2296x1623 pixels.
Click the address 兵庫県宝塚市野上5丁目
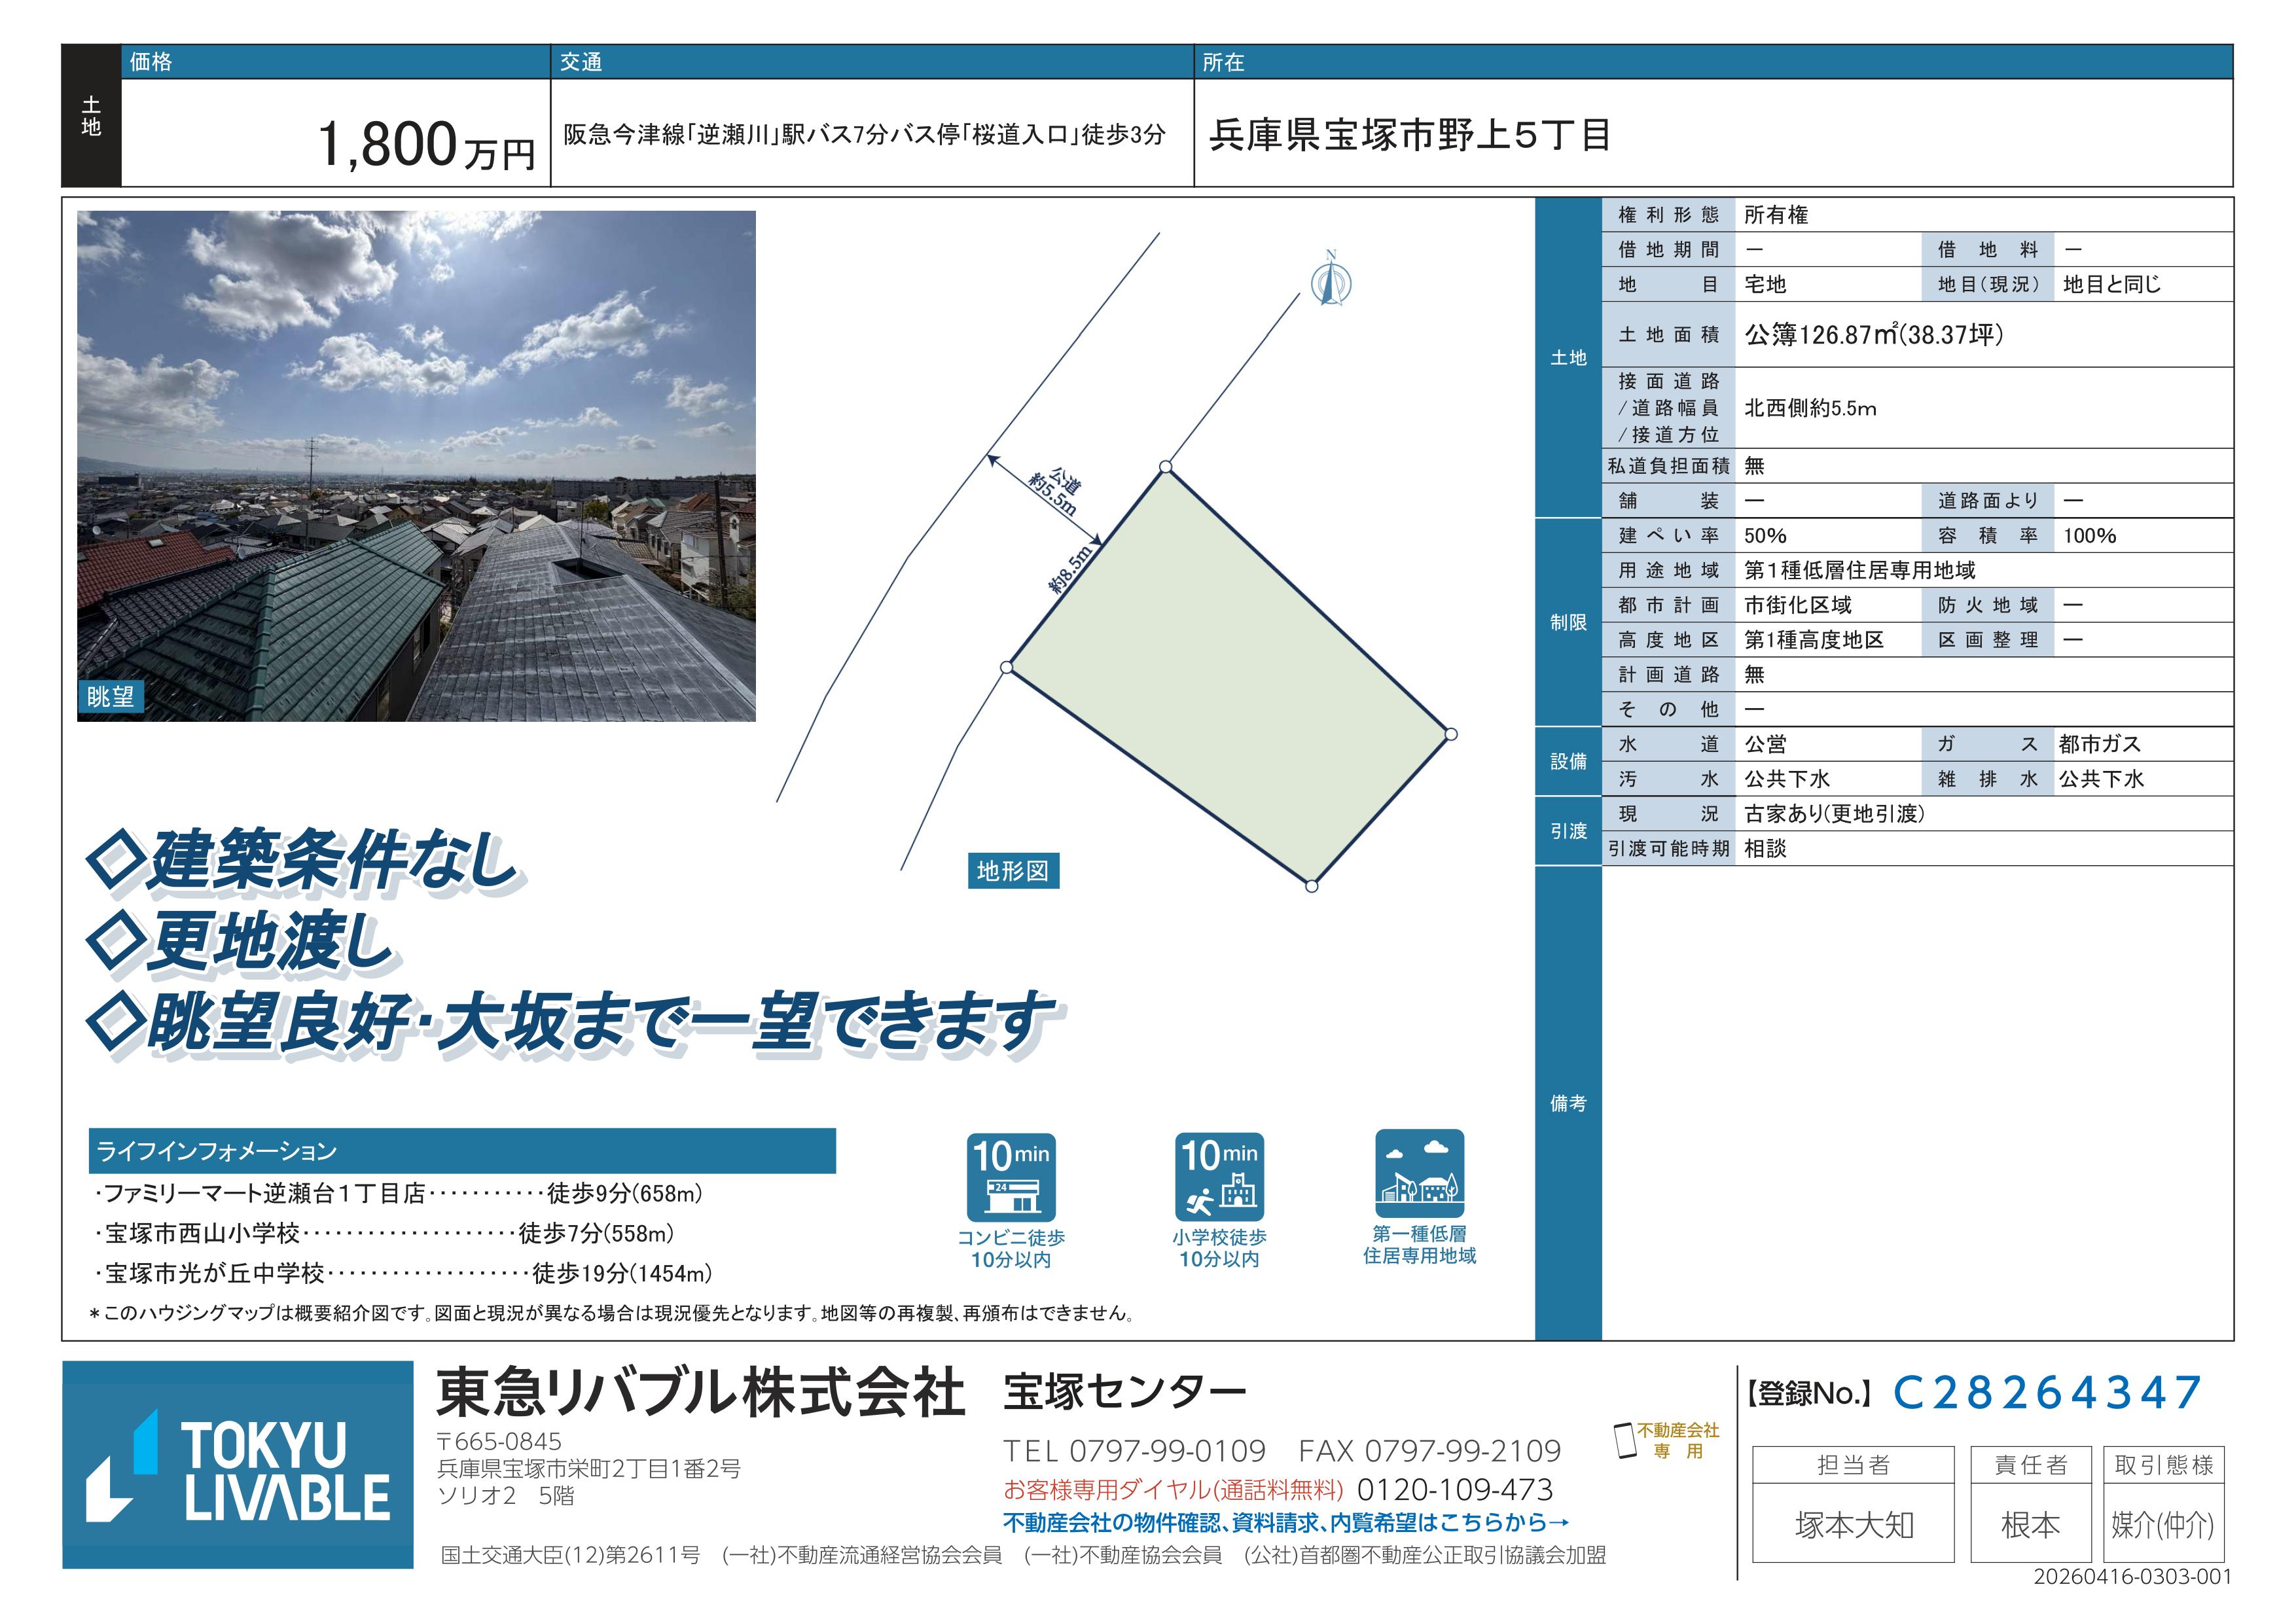[1410, 135]
